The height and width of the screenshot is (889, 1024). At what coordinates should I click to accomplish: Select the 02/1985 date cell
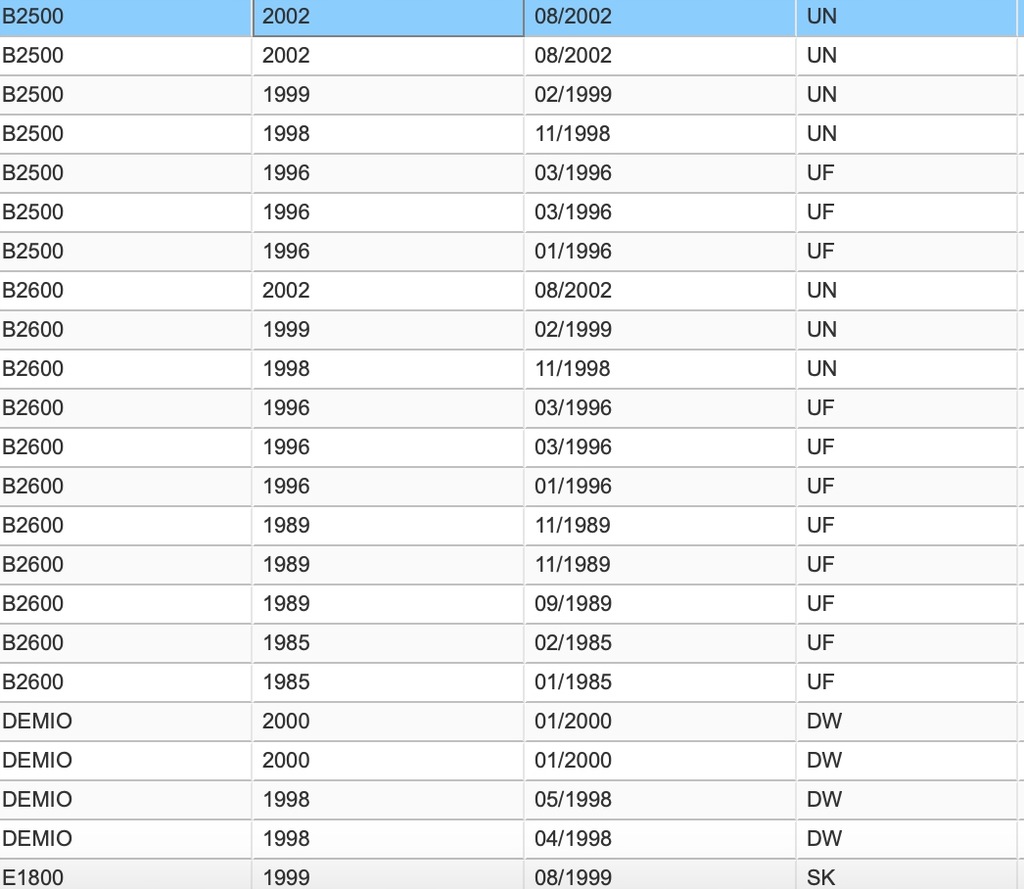(x=660, y=643)
